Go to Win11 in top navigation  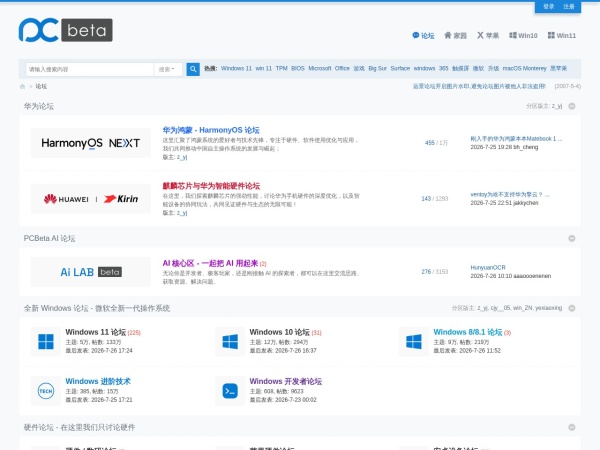562,36
